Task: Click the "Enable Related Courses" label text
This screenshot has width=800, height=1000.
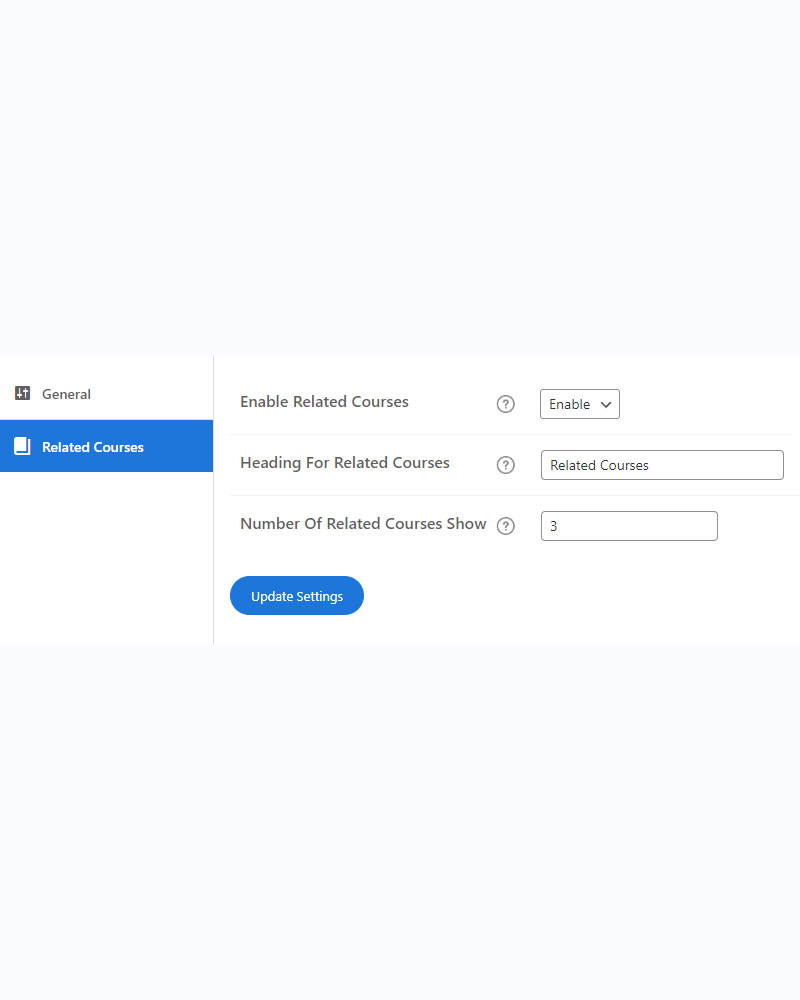Action: 324,402
